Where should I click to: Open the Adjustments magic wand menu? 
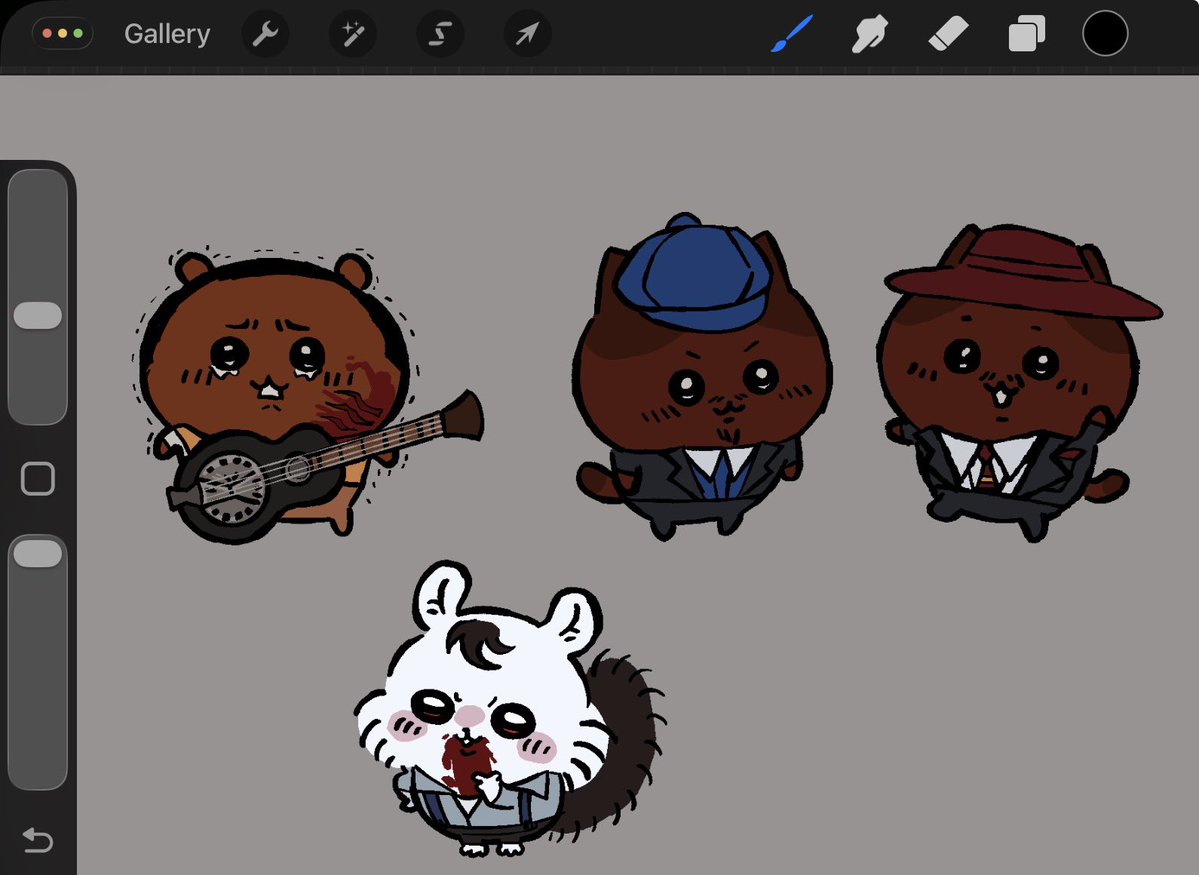pos(353,34)
